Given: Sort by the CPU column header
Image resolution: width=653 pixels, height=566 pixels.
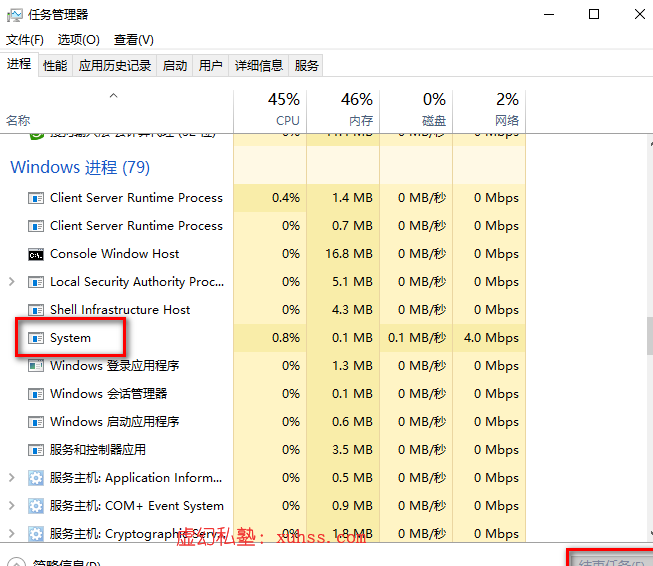Looking at the screenshot, I should point(270,111).
